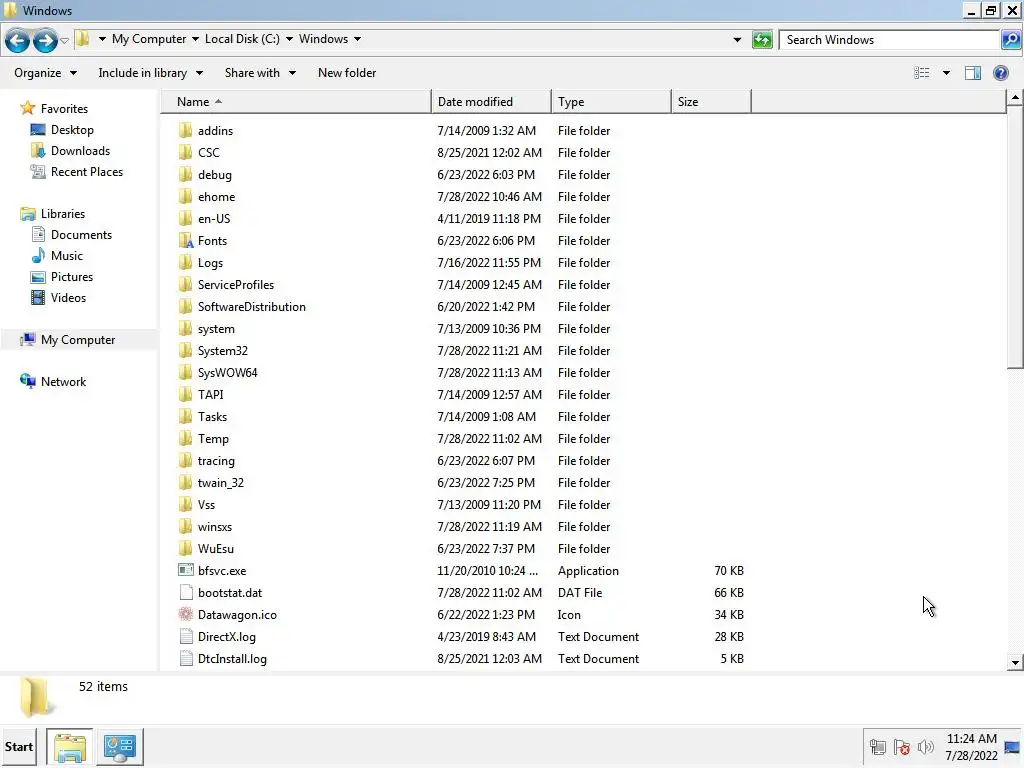Image resolution: width=1024 pixels, height=768 pixels.
Task: Click the Action Center flag tray icon
Action: (x=902, y=747)
